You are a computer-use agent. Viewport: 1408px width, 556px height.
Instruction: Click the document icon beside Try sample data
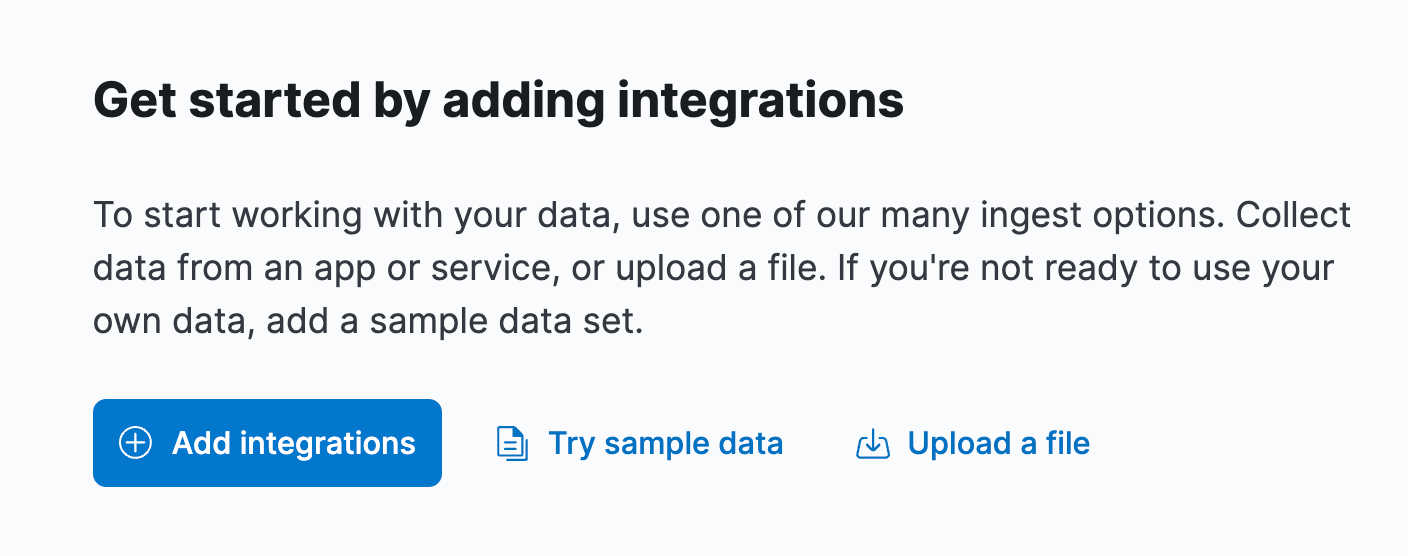(x=512, y=443)
